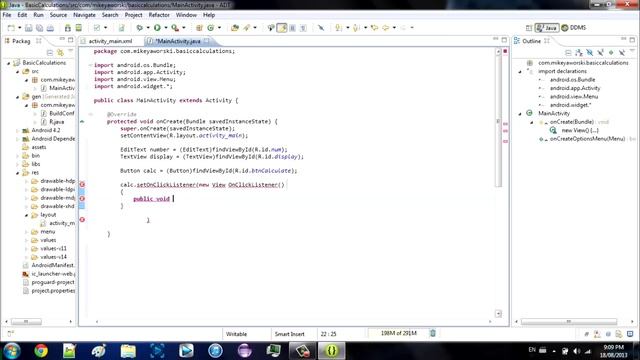Image resolution: width=640 pixels, height=360 pixels.
Task: Collapse the gen folder node
Action: (x=18, y=97)
